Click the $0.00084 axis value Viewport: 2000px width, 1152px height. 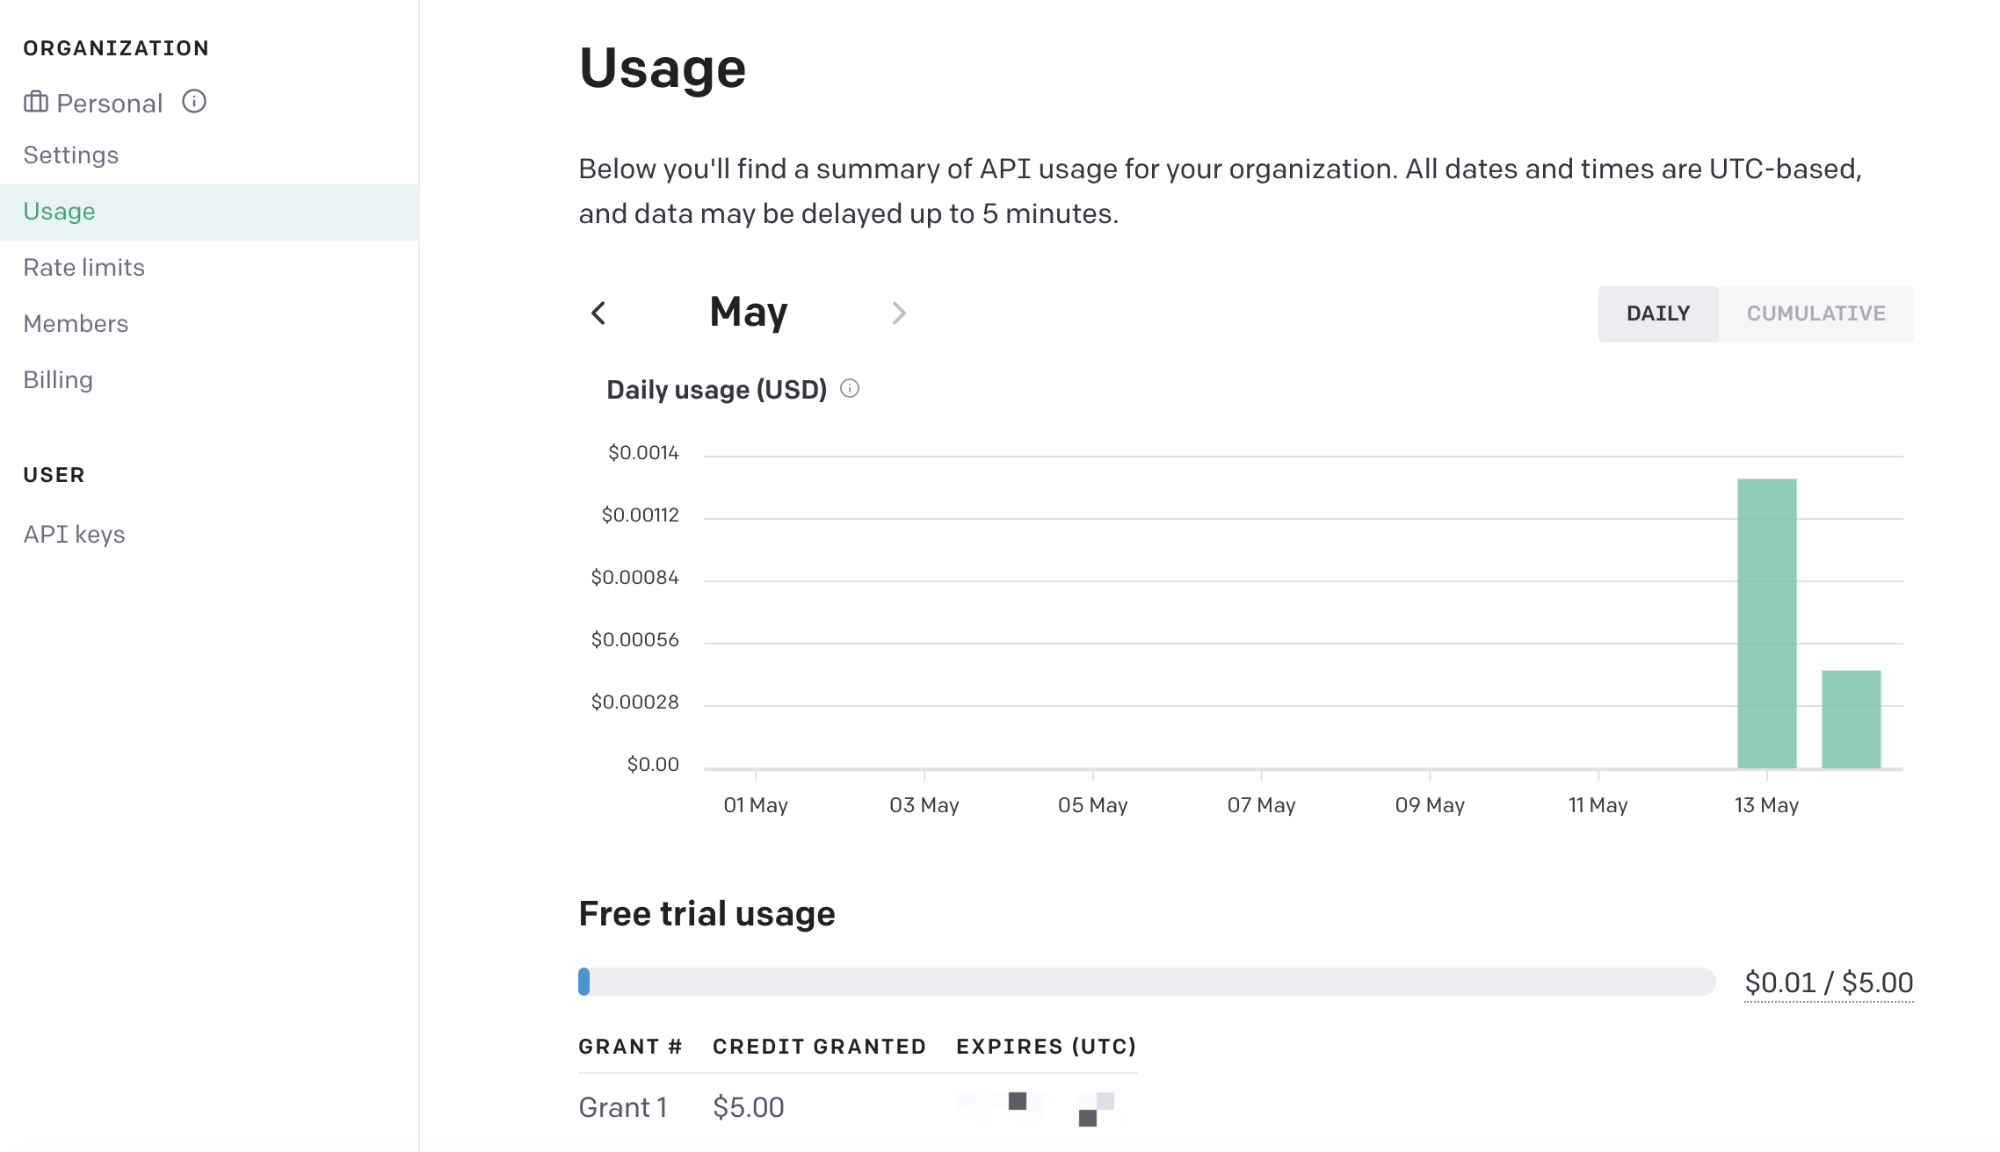[x=635, y=577]
